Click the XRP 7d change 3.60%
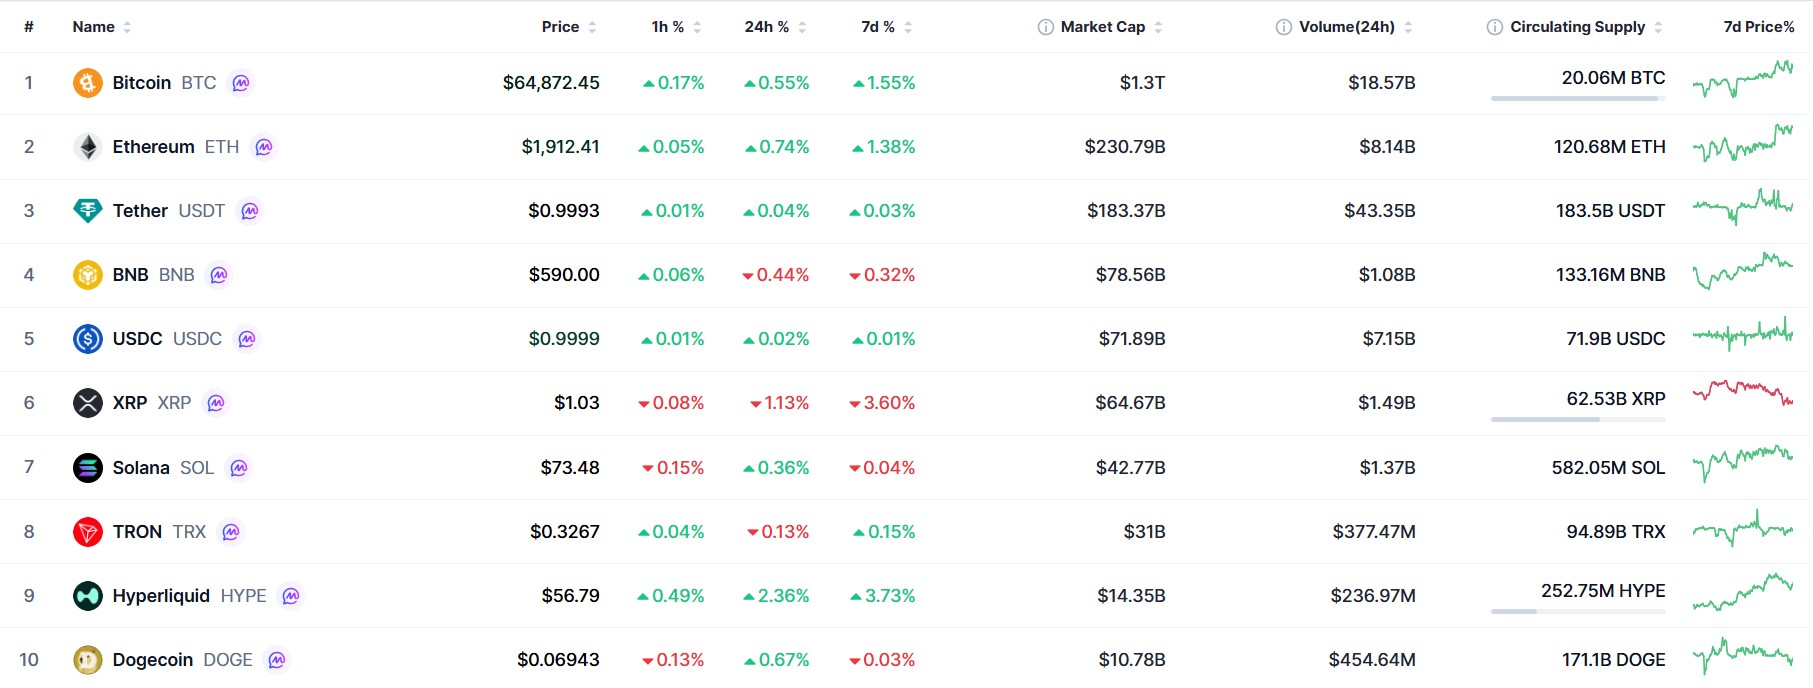The image size is (1813, 688). (882, 403)
